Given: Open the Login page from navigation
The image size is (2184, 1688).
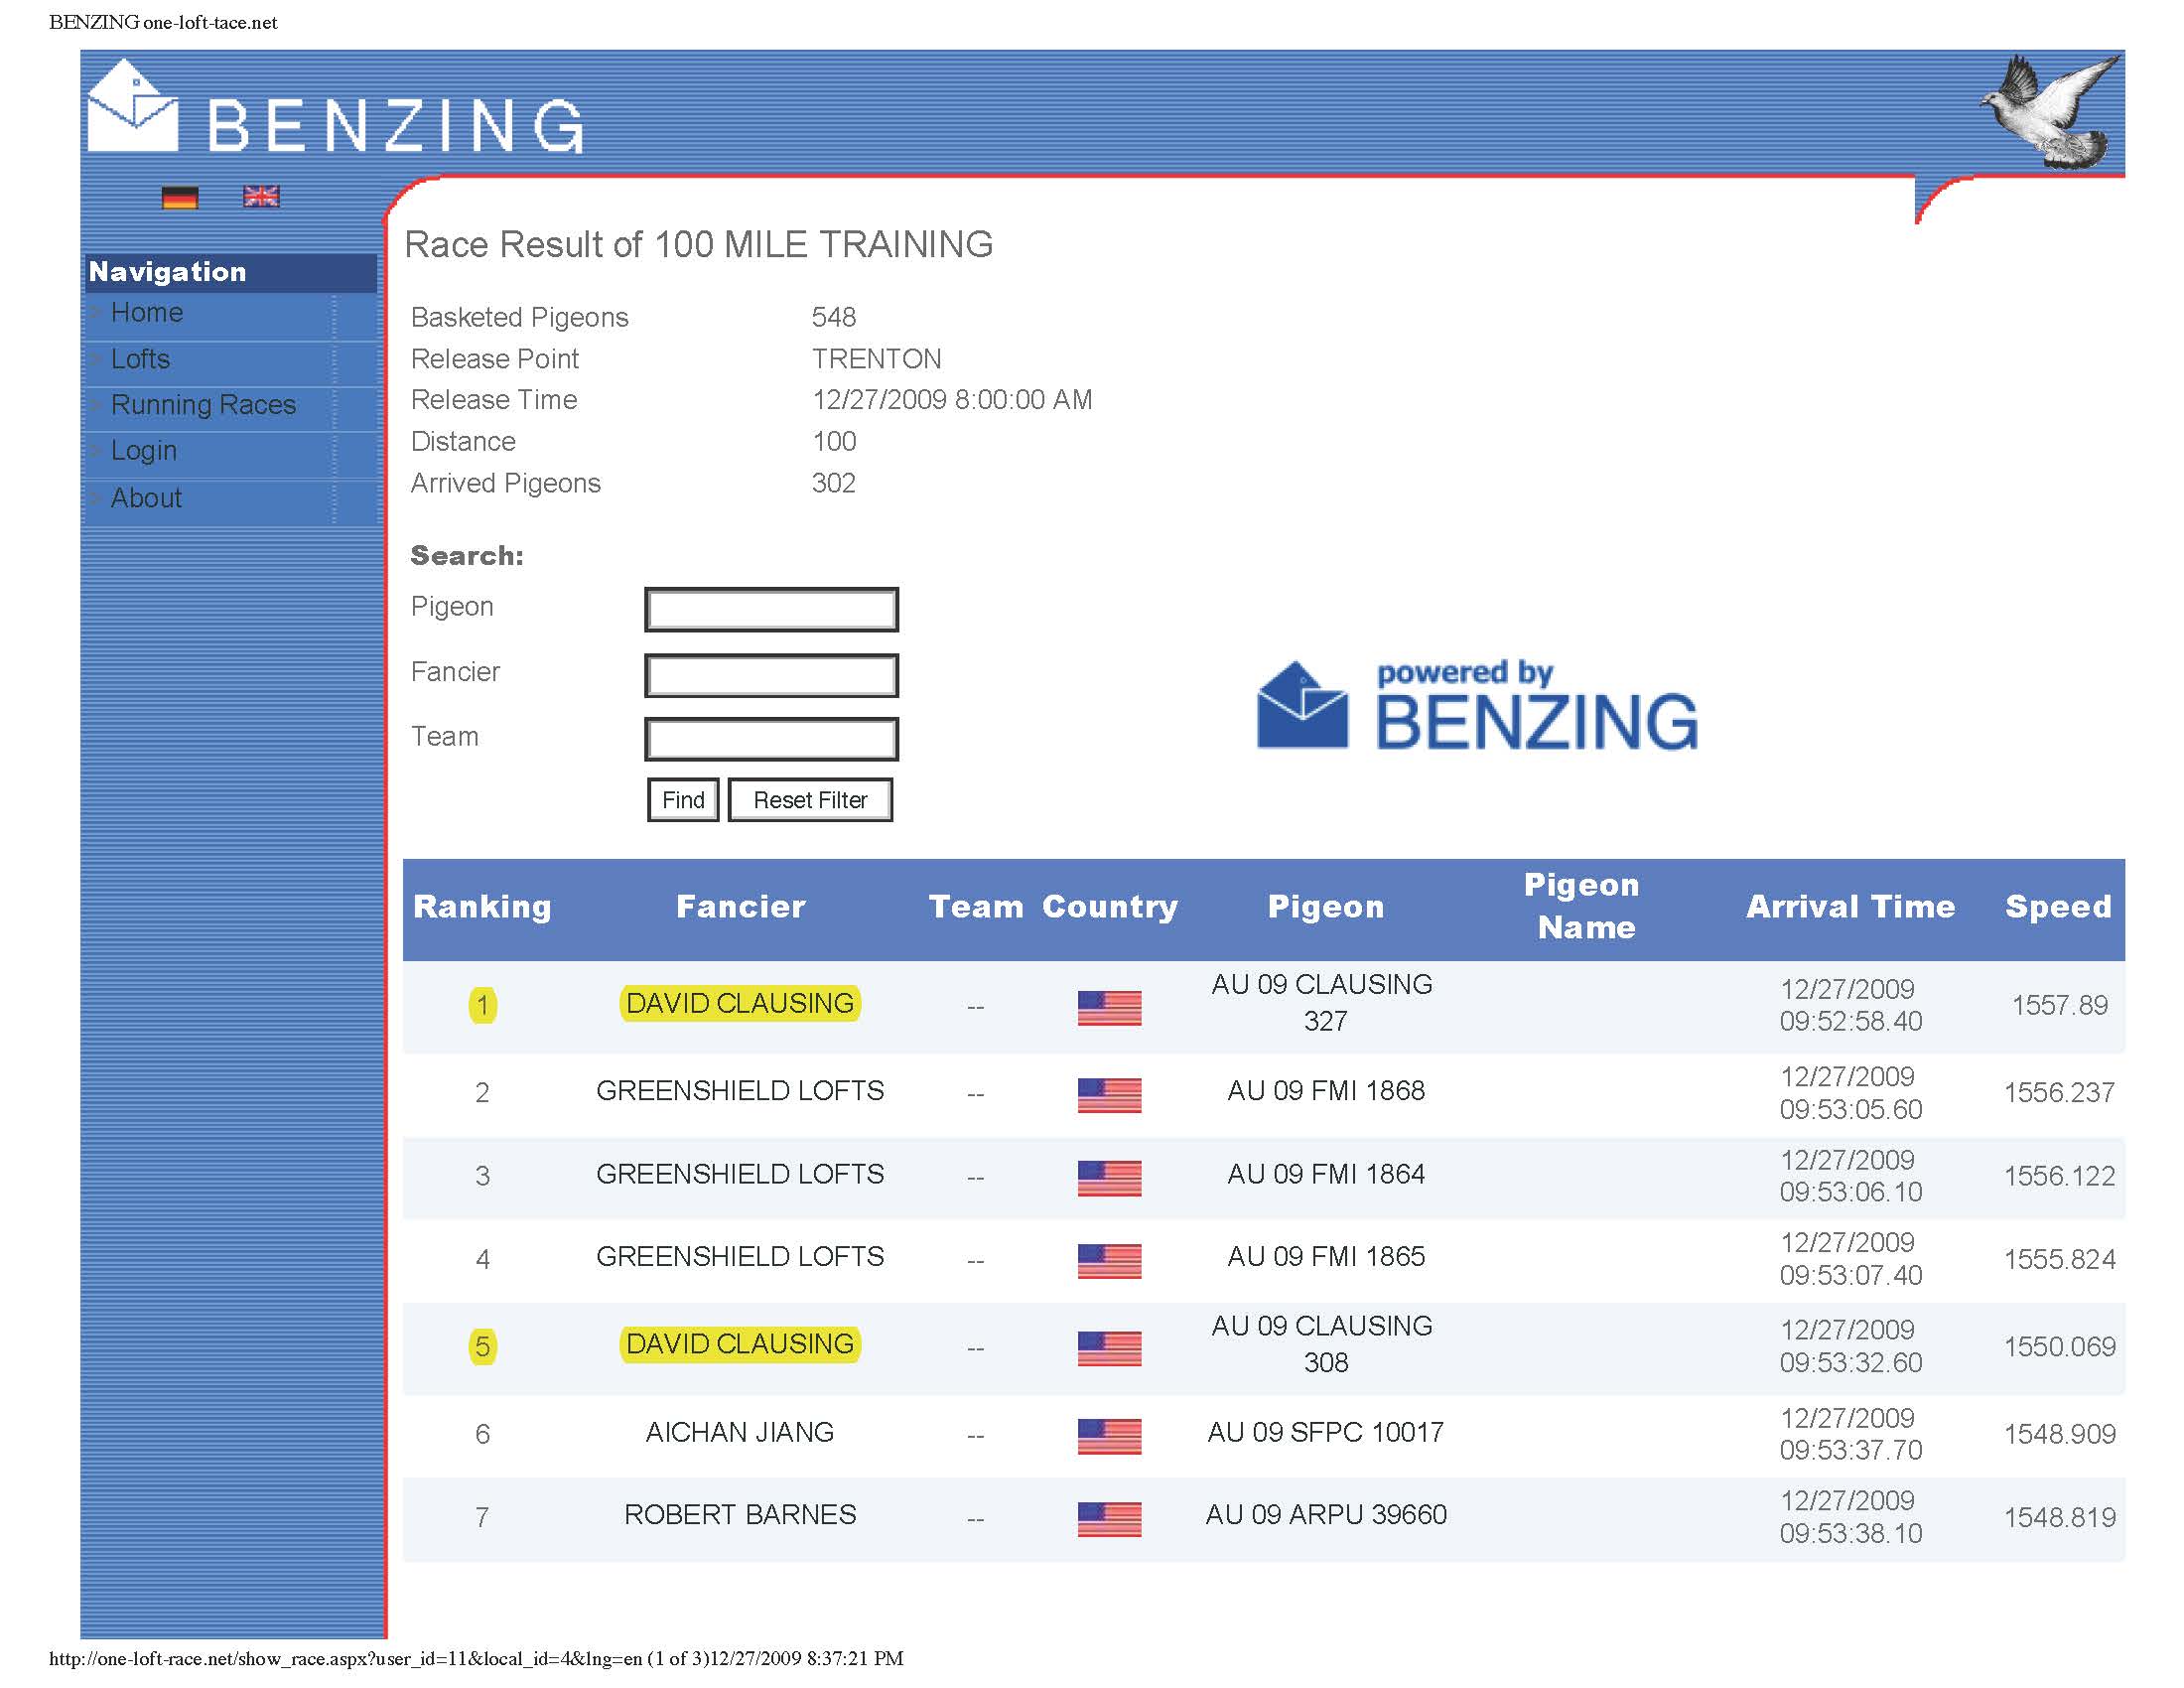Looking at the screenshot, I should 144,451.
